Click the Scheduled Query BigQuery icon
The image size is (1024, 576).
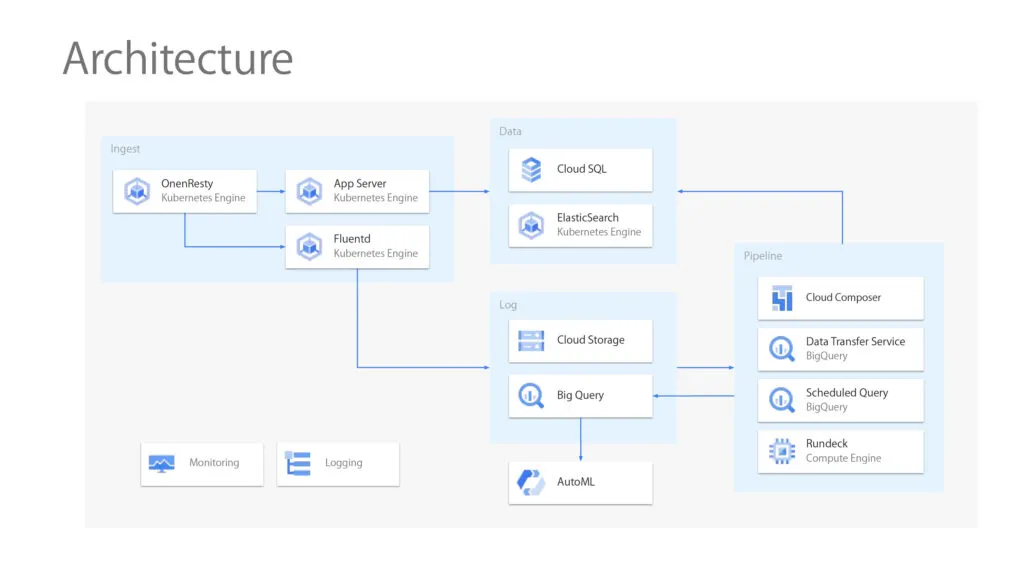coord(782,400)
